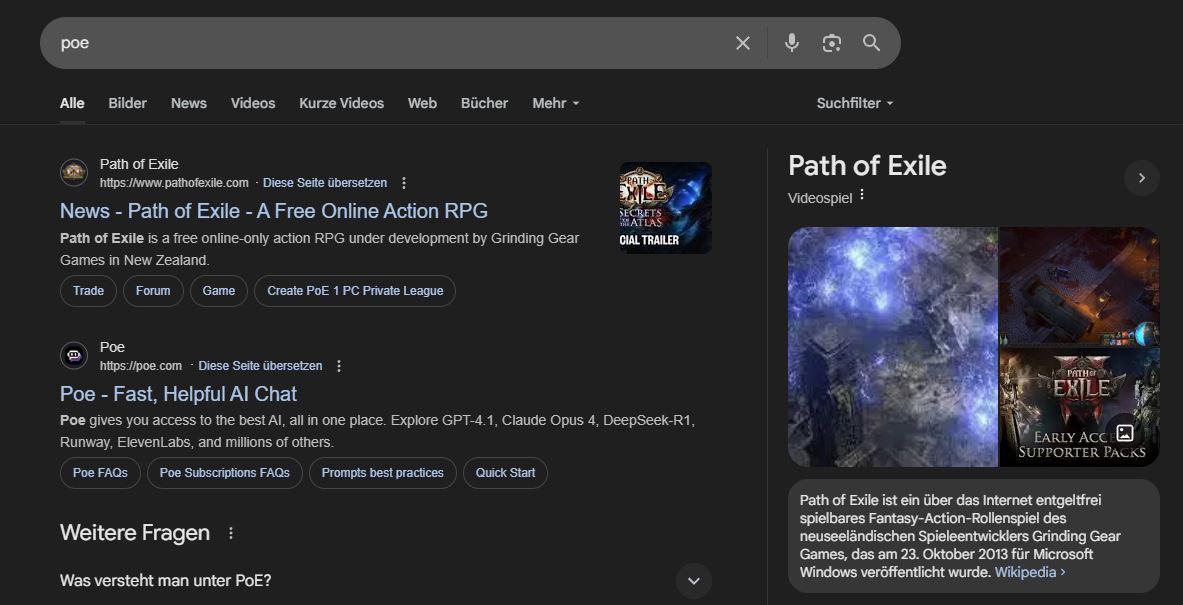Open the Suchfilter dropdown
1183x605 pixels.
855,103
